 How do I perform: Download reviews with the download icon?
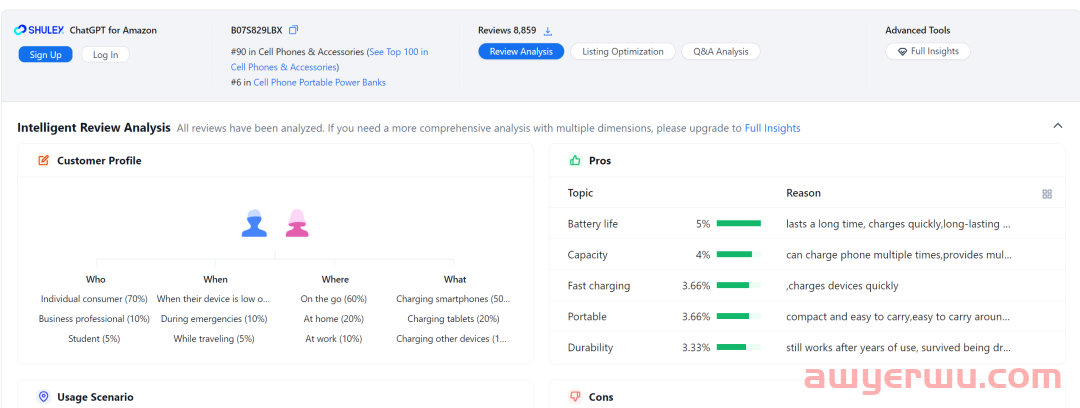pyautogui.click(x=548, y=30)
